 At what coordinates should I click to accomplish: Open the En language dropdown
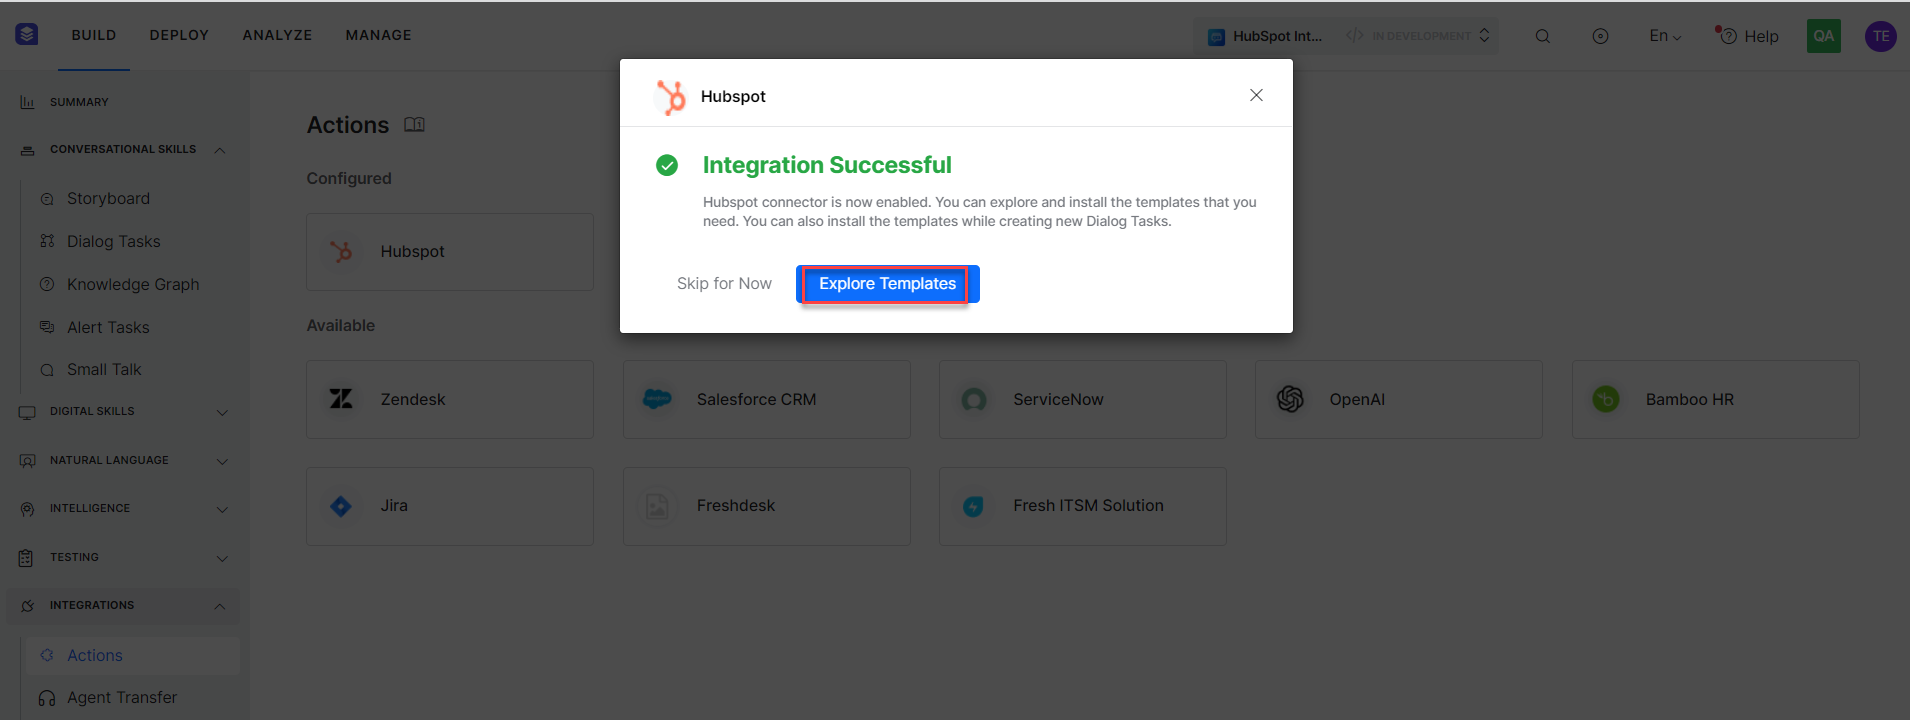pos(1665,36)
